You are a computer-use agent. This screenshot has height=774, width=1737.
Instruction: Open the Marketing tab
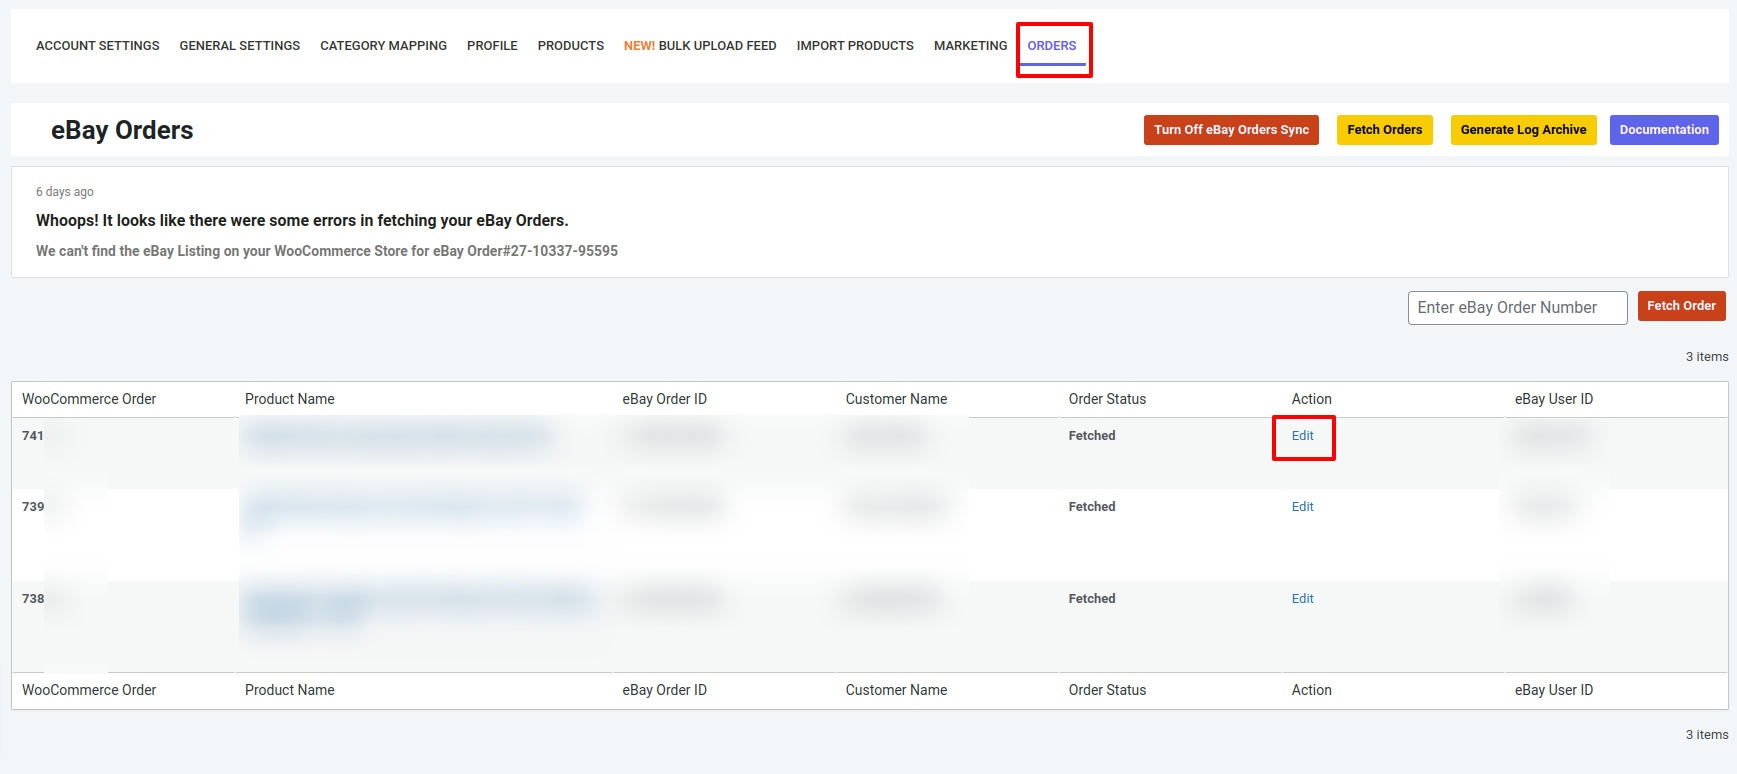pos(970,46)
